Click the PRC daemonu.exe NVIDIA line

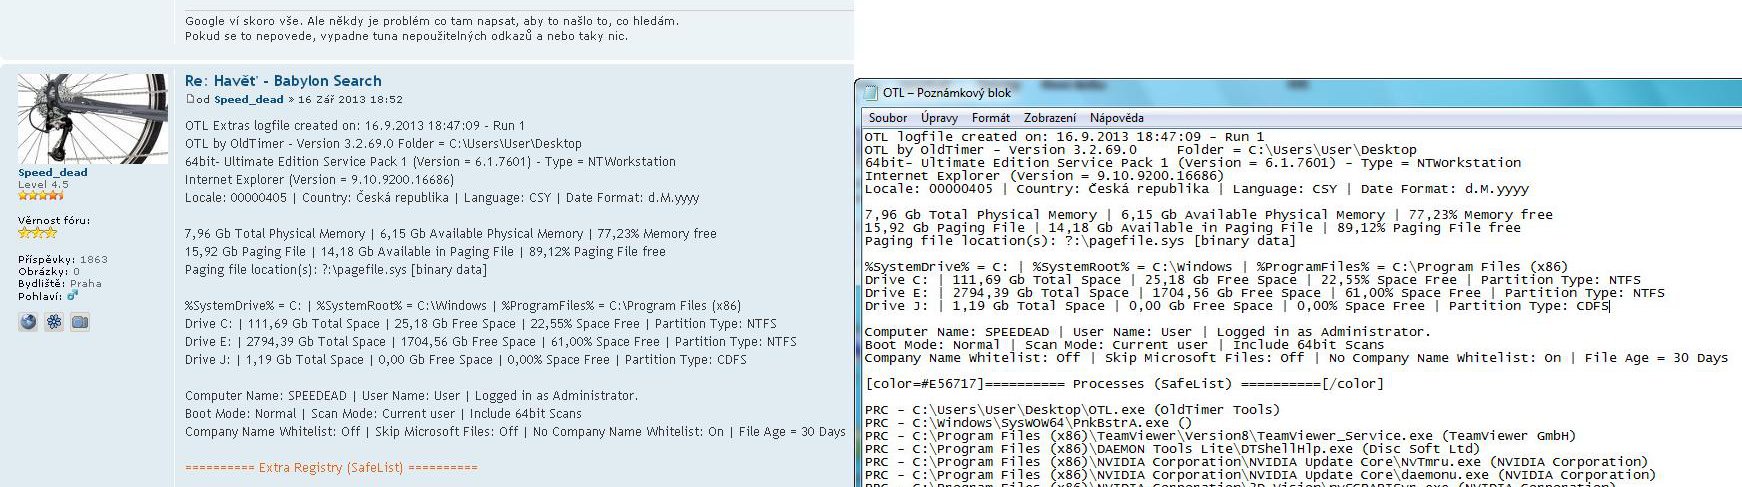(1260, 475)
